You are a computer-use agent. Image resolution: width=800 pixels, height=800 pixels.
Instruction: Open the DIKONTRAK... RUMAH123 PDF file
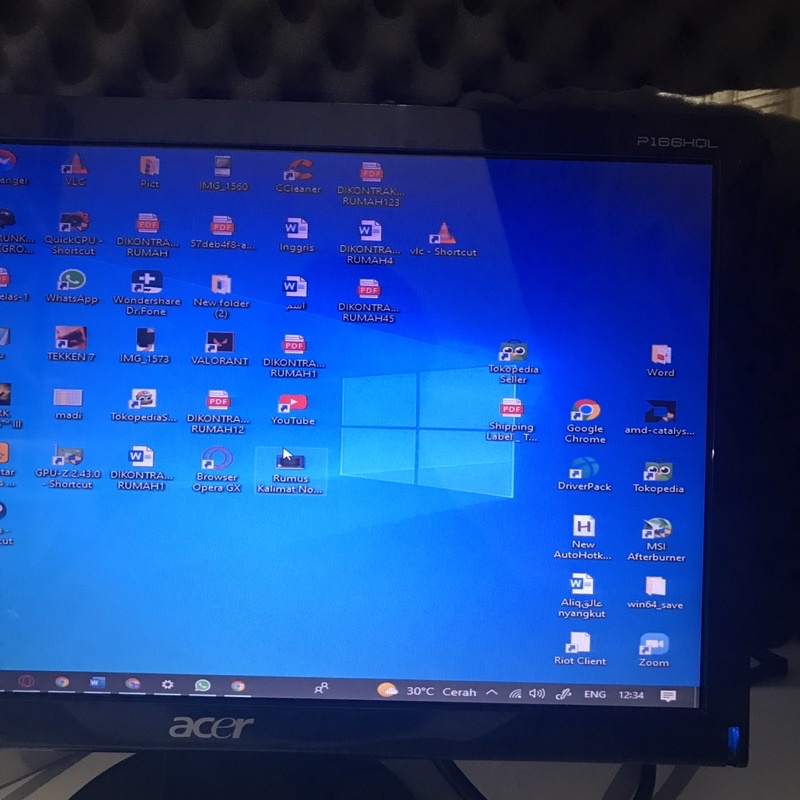(371, 184)
